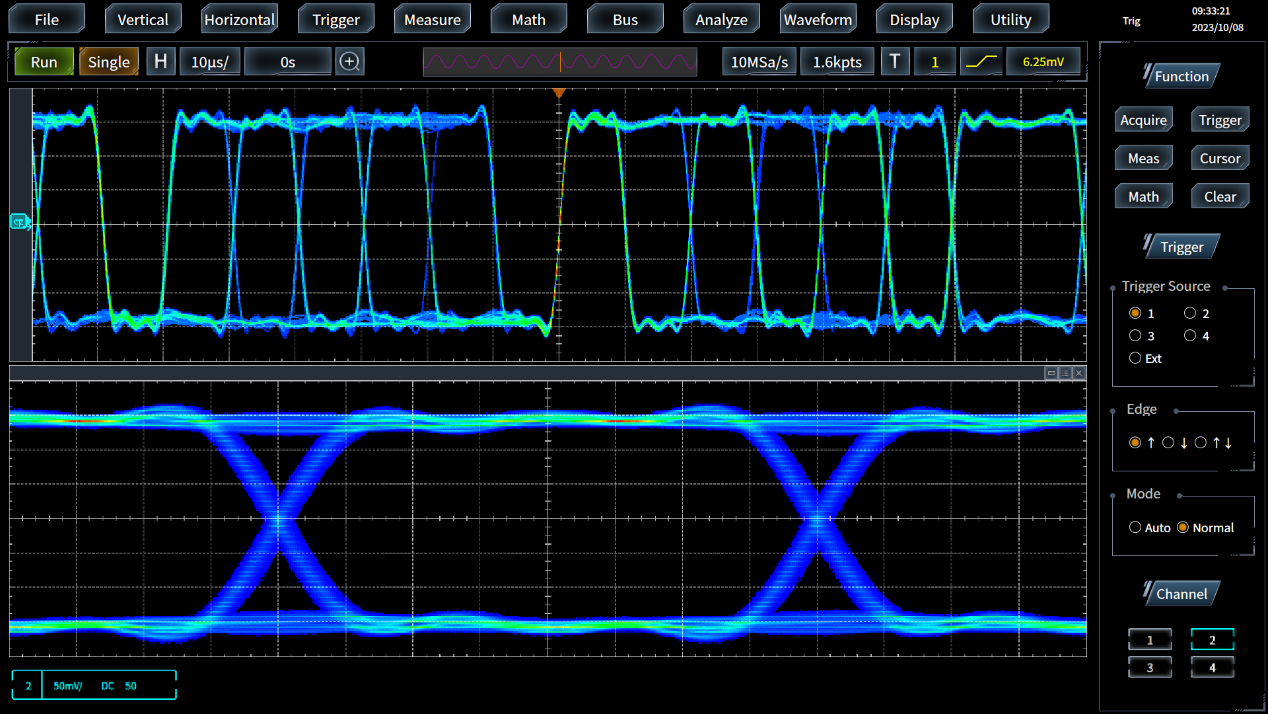Open the Analyze menu

tap(721, 19)
